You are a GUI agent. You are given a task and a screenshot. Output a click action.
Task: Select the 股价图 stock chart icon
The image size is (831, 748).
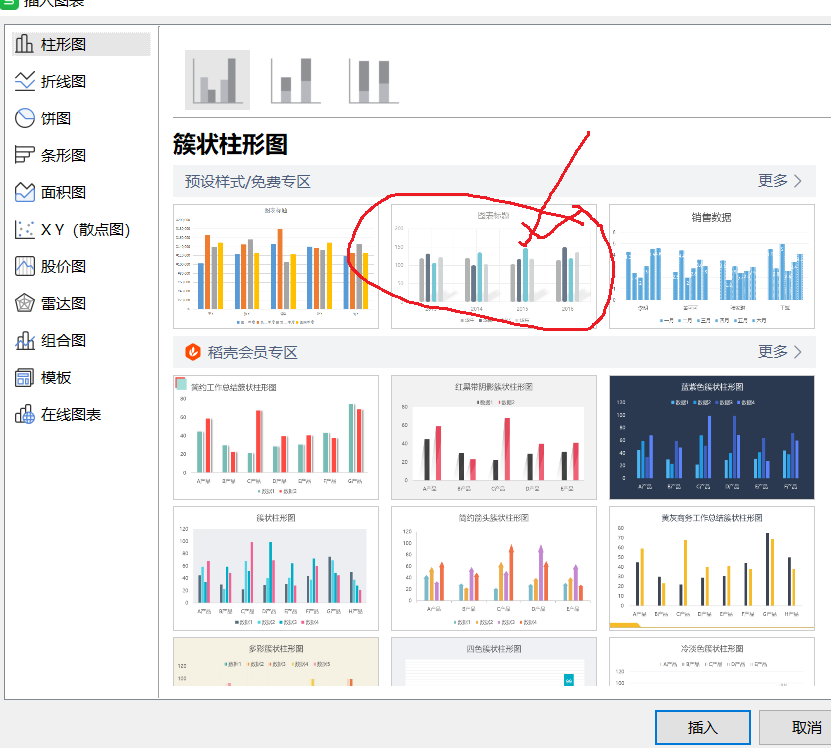(24, 266)
